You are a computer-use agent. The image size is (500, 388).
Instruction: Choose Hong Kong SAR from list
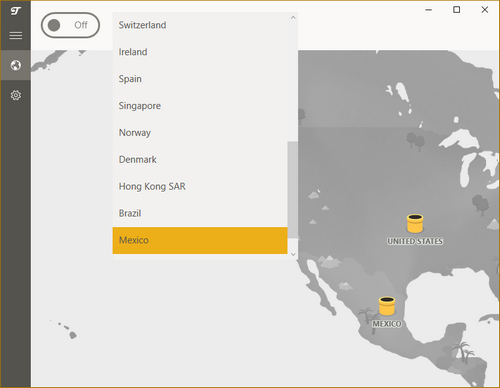click(200, 187)
